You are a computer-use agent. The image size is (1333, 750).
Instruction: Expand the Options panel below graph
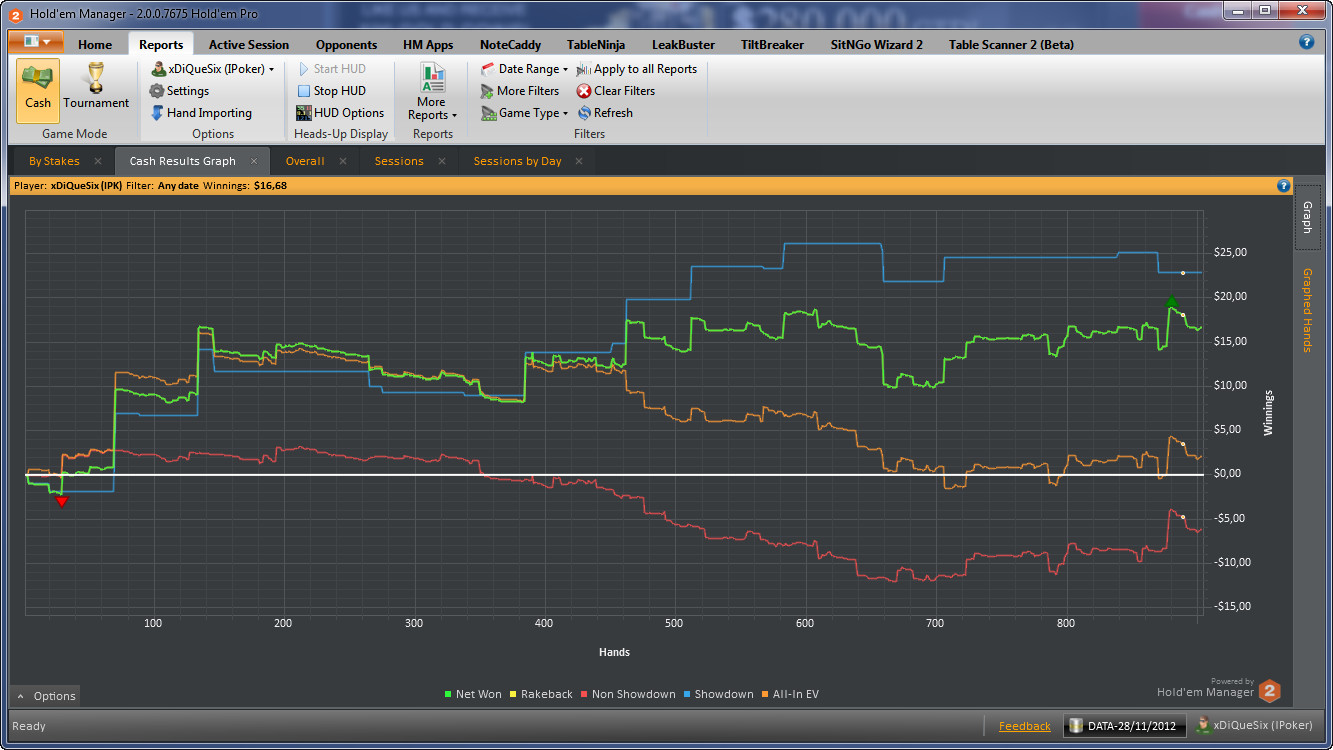[x=44, y=696]
